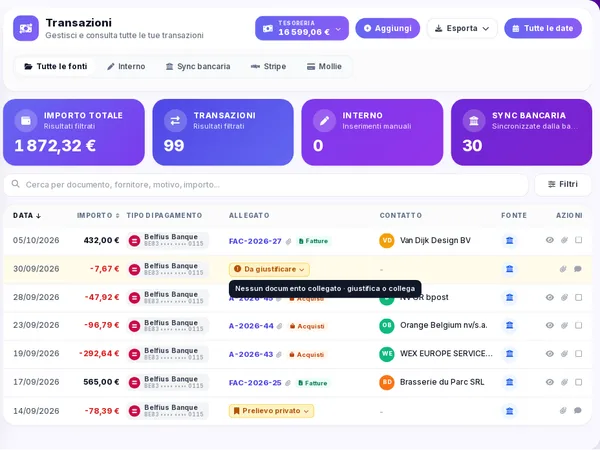Click the attachment paperclip action for 19/09/2026 row

point(564,354)
